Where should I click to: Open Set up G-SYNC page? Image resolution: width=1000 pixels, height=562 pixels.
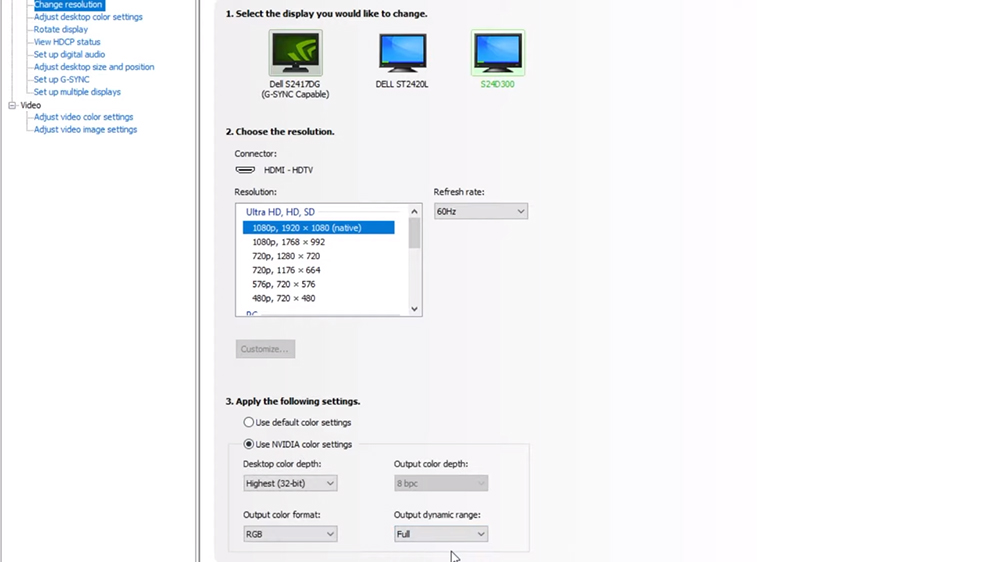pos(61,80)
